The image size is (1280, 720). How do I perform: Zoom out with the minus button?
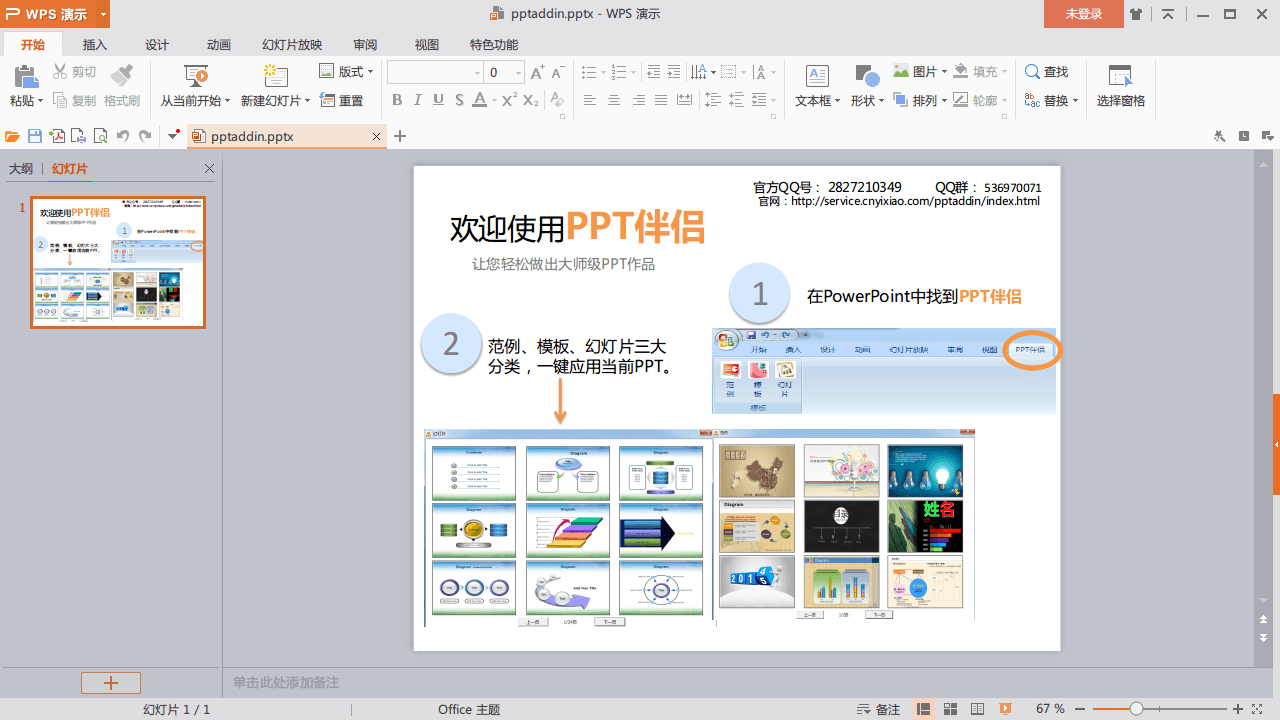[x=1081, y=709]
